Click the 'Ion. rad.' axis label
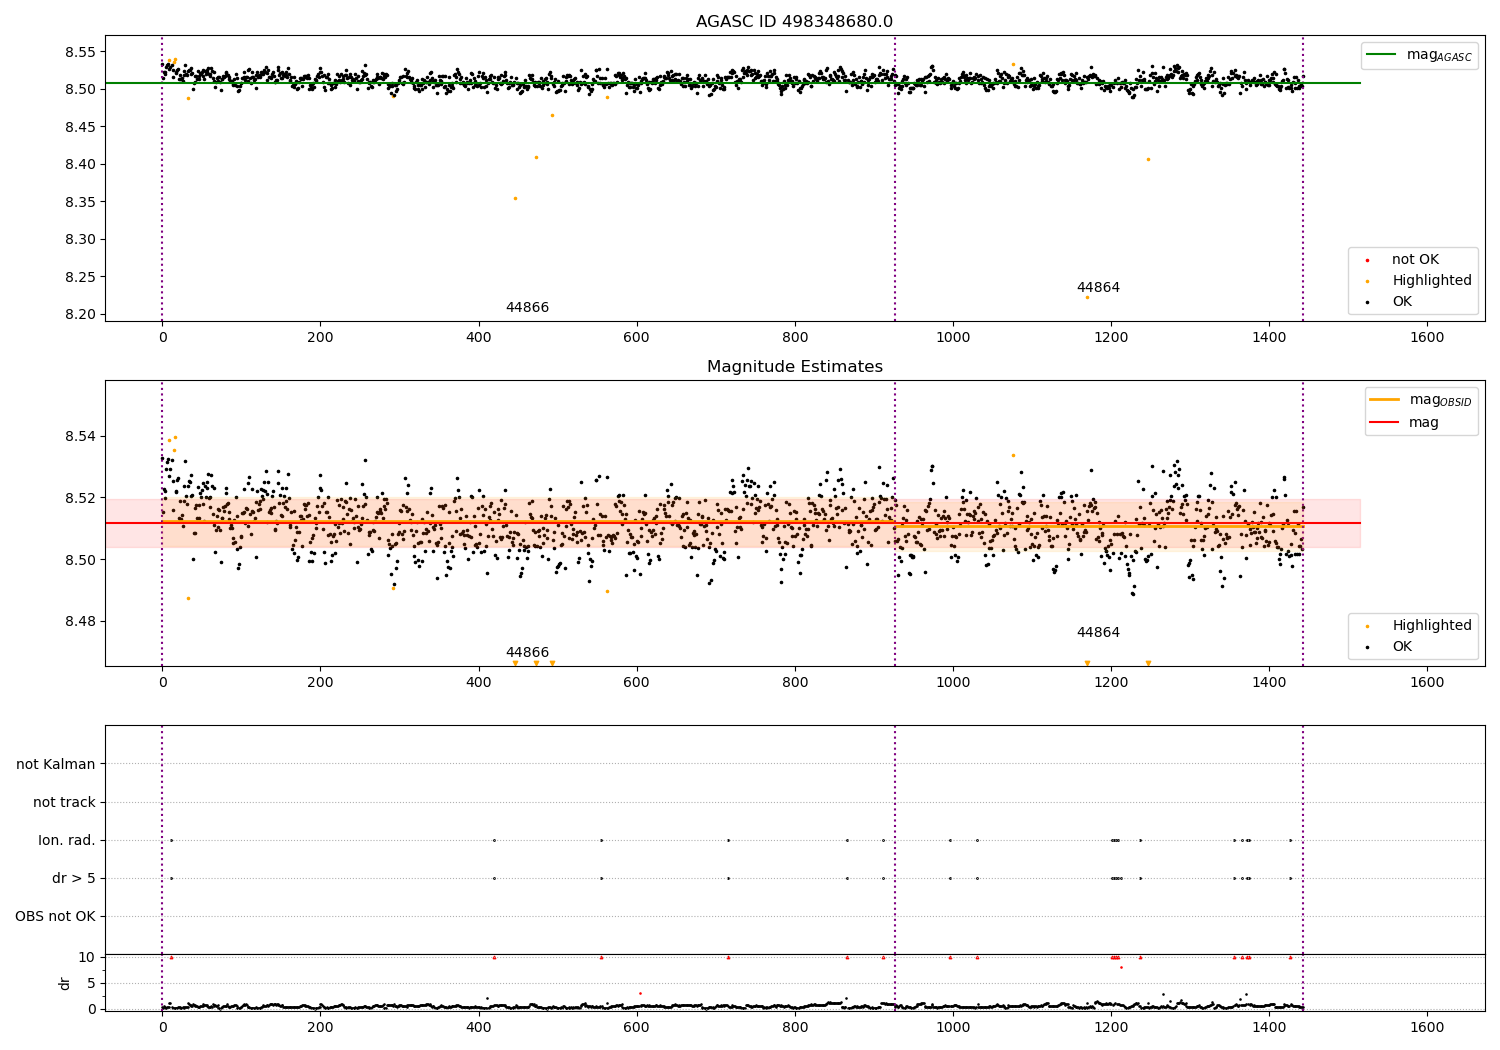Viewport: 1500px width, 1050px height. [x=67, y=841]
